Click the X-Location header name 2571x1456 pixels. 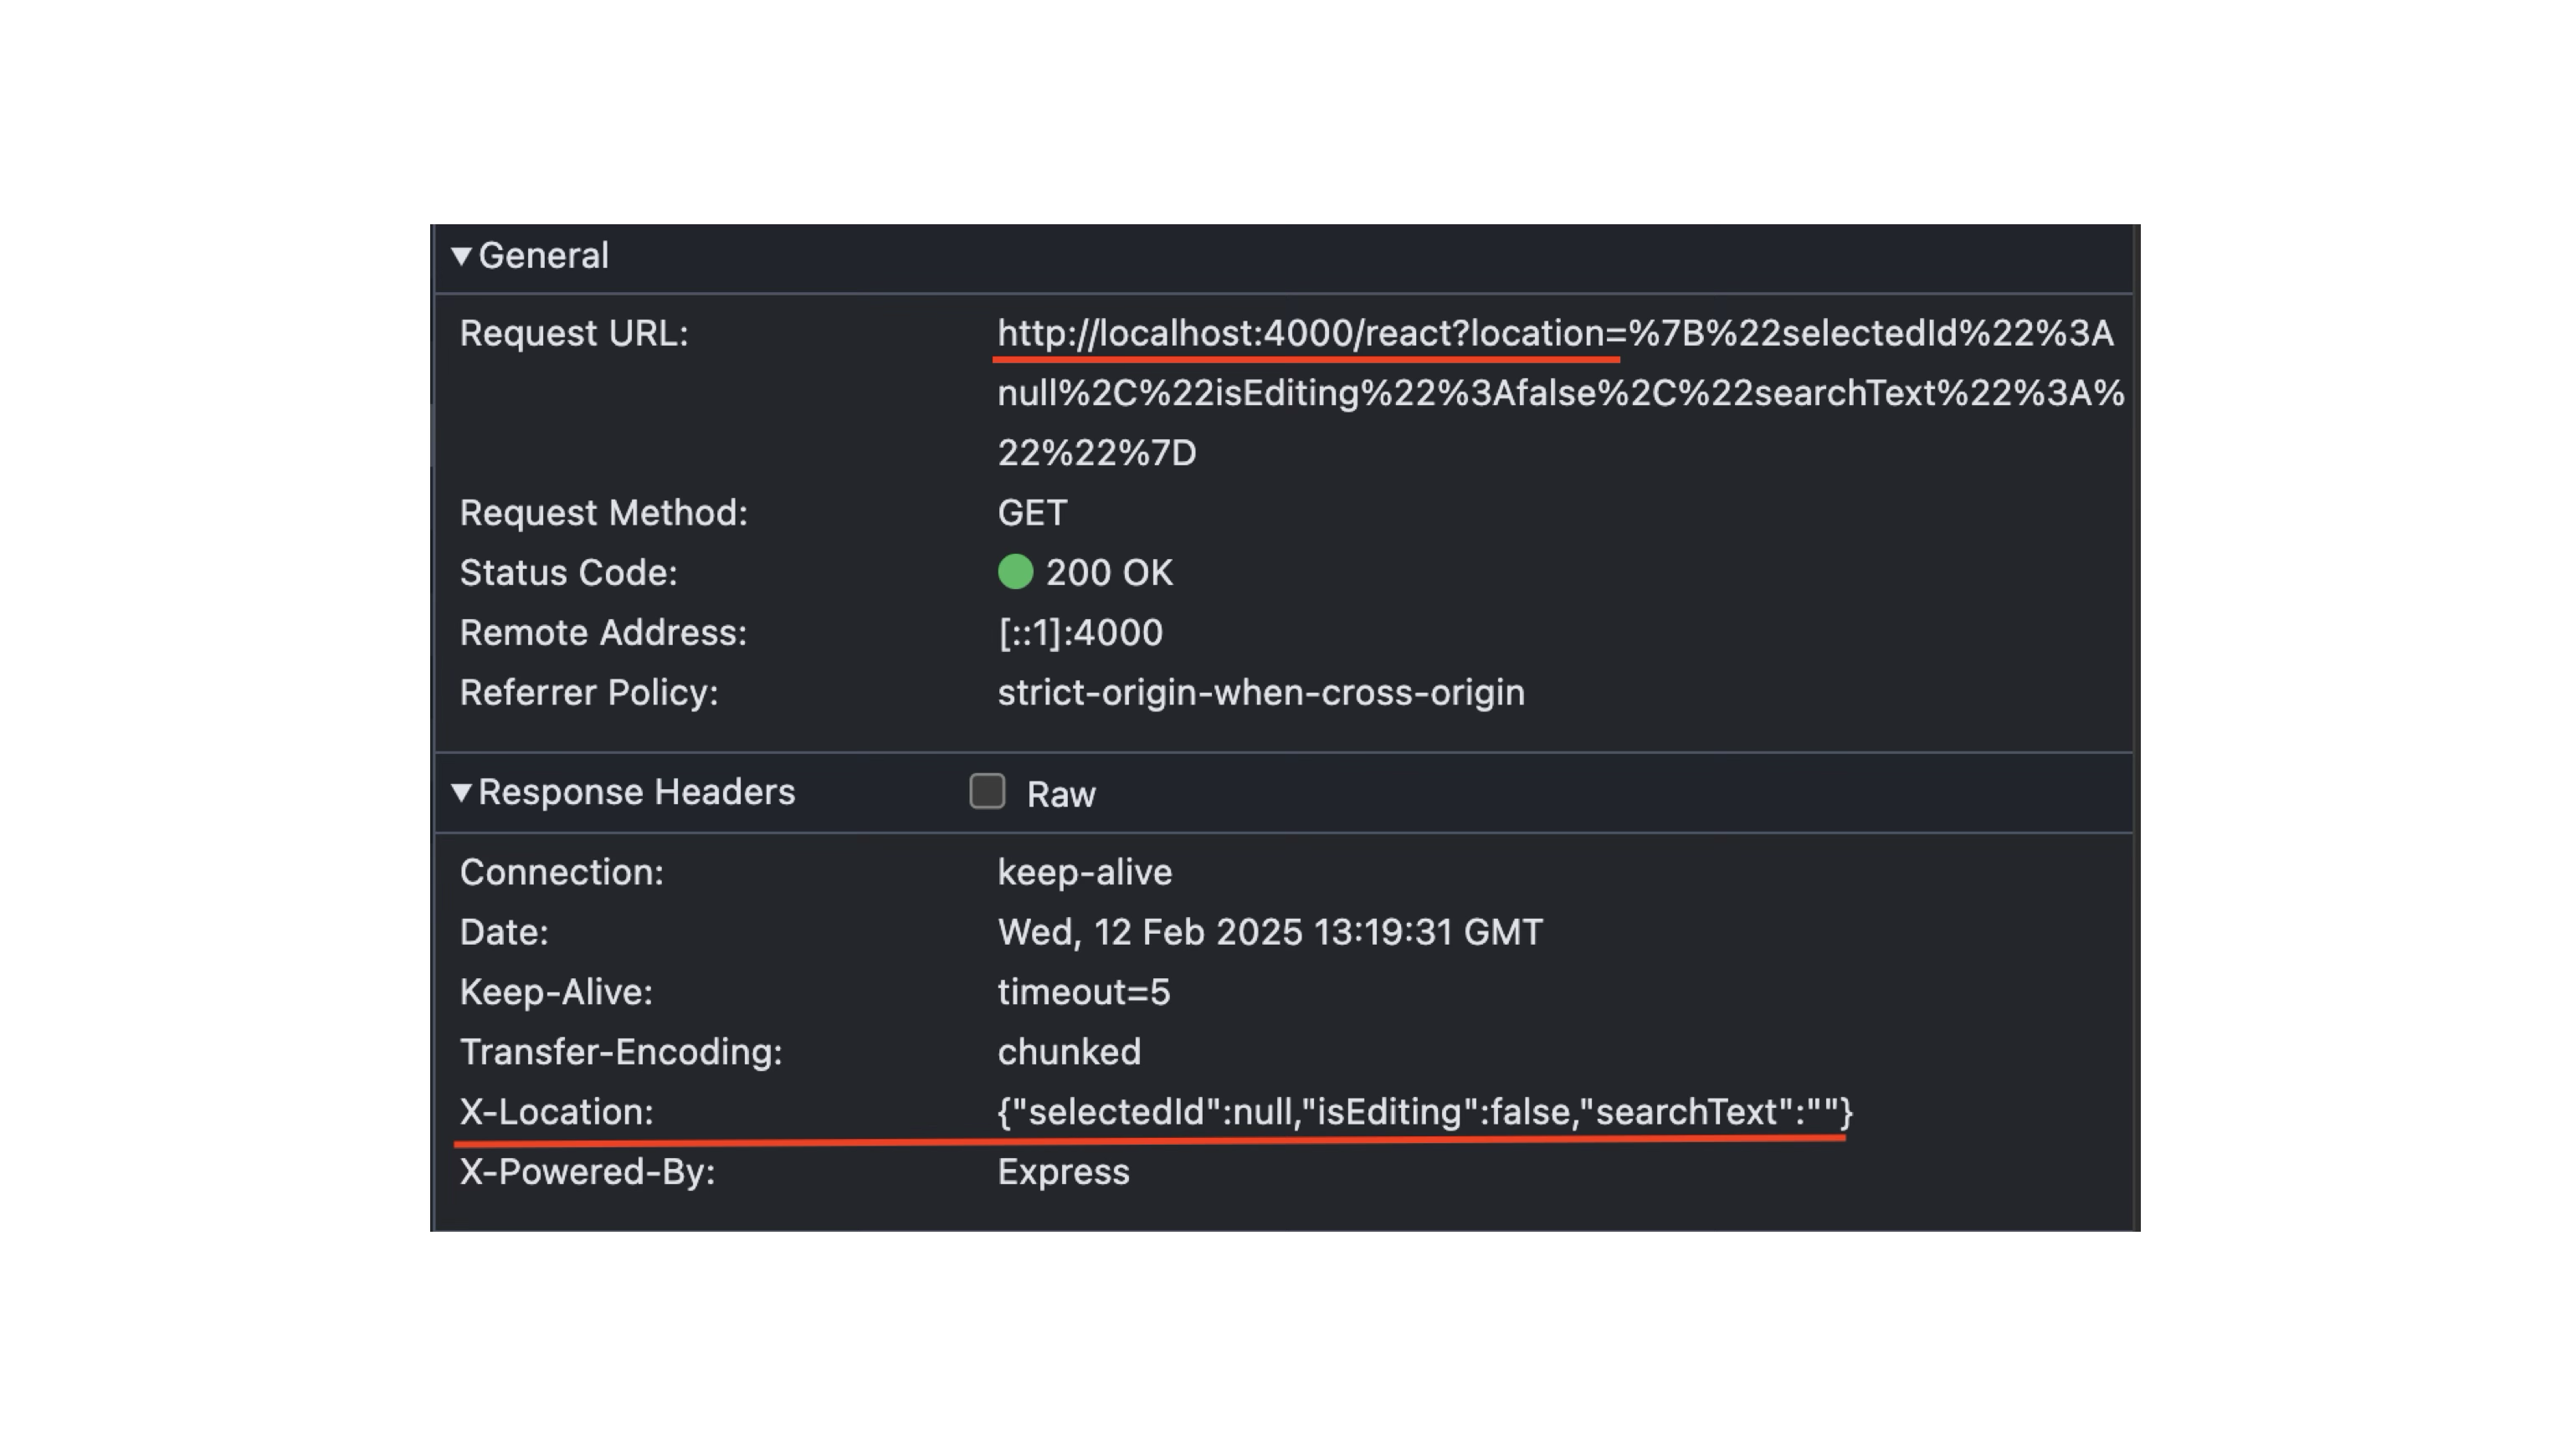tap(556, 1112)
